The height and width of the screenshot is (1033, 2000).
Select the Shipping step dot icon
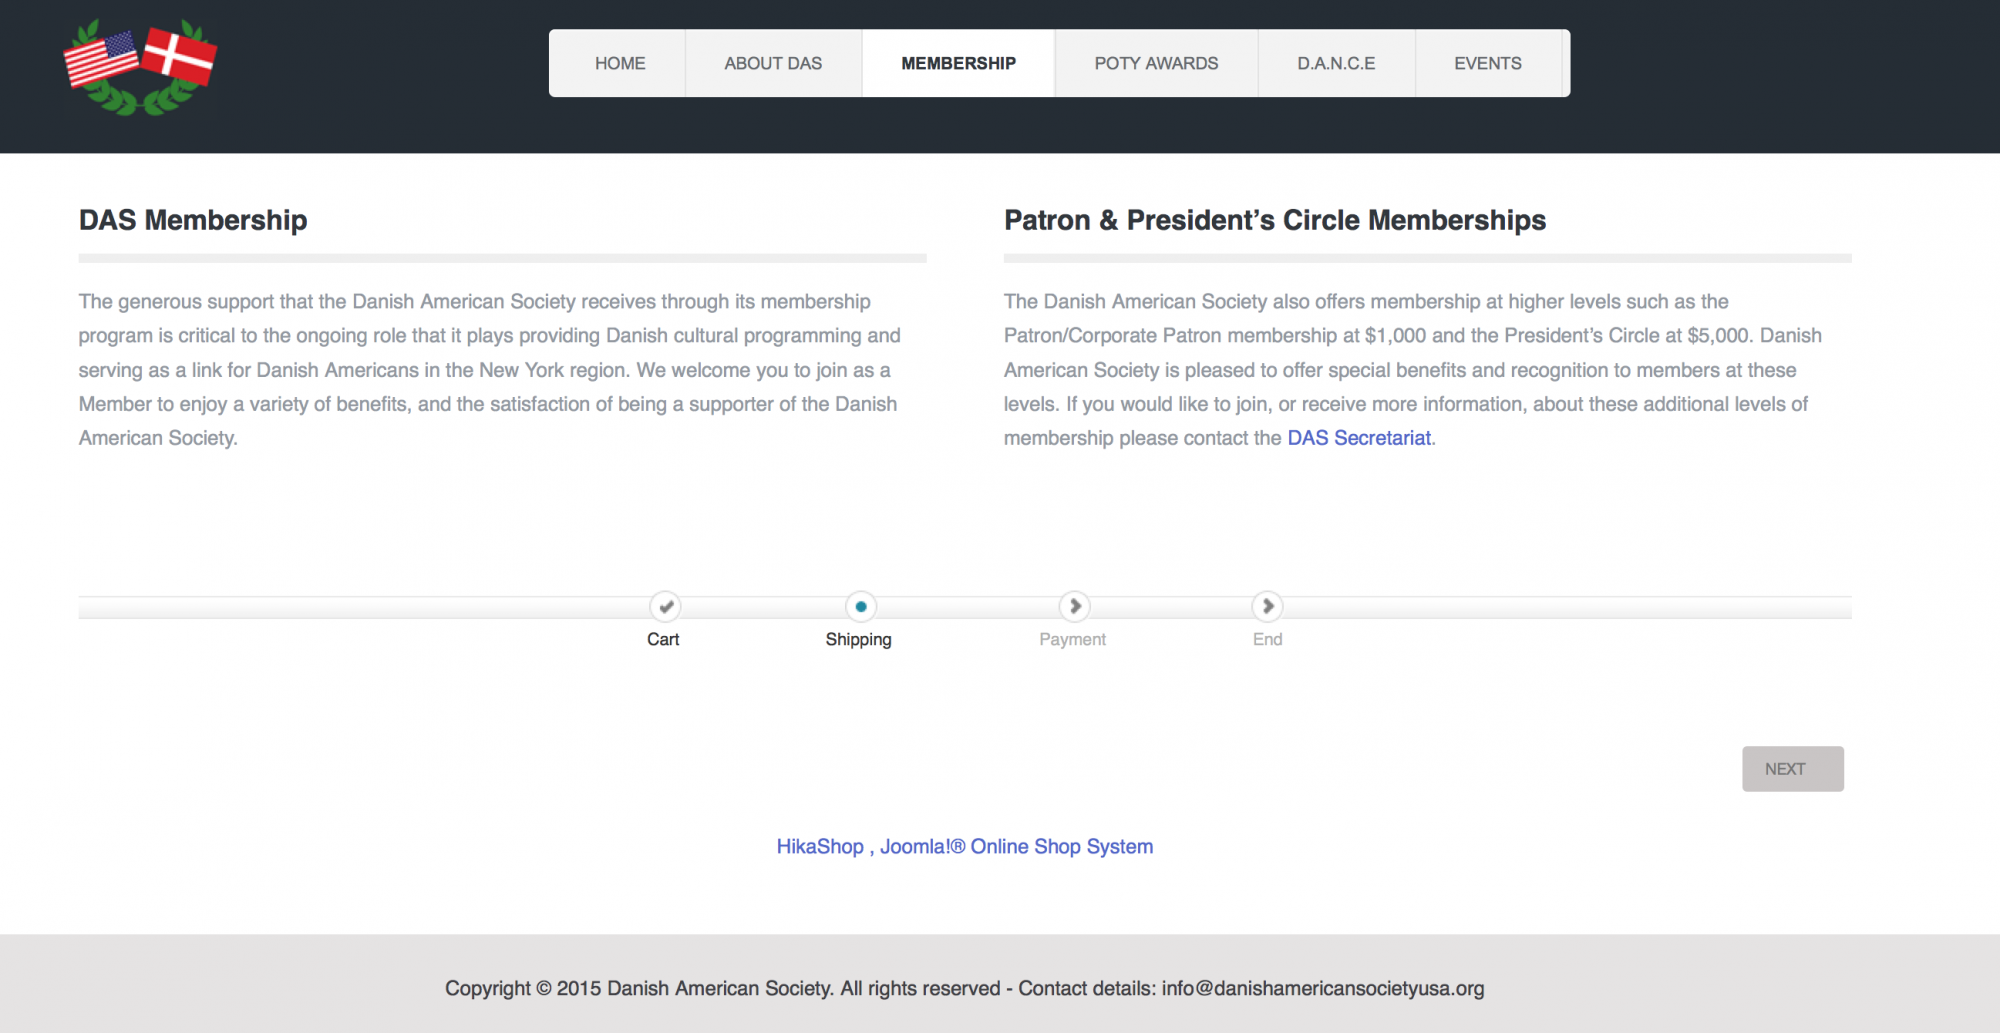pos(861,606)
